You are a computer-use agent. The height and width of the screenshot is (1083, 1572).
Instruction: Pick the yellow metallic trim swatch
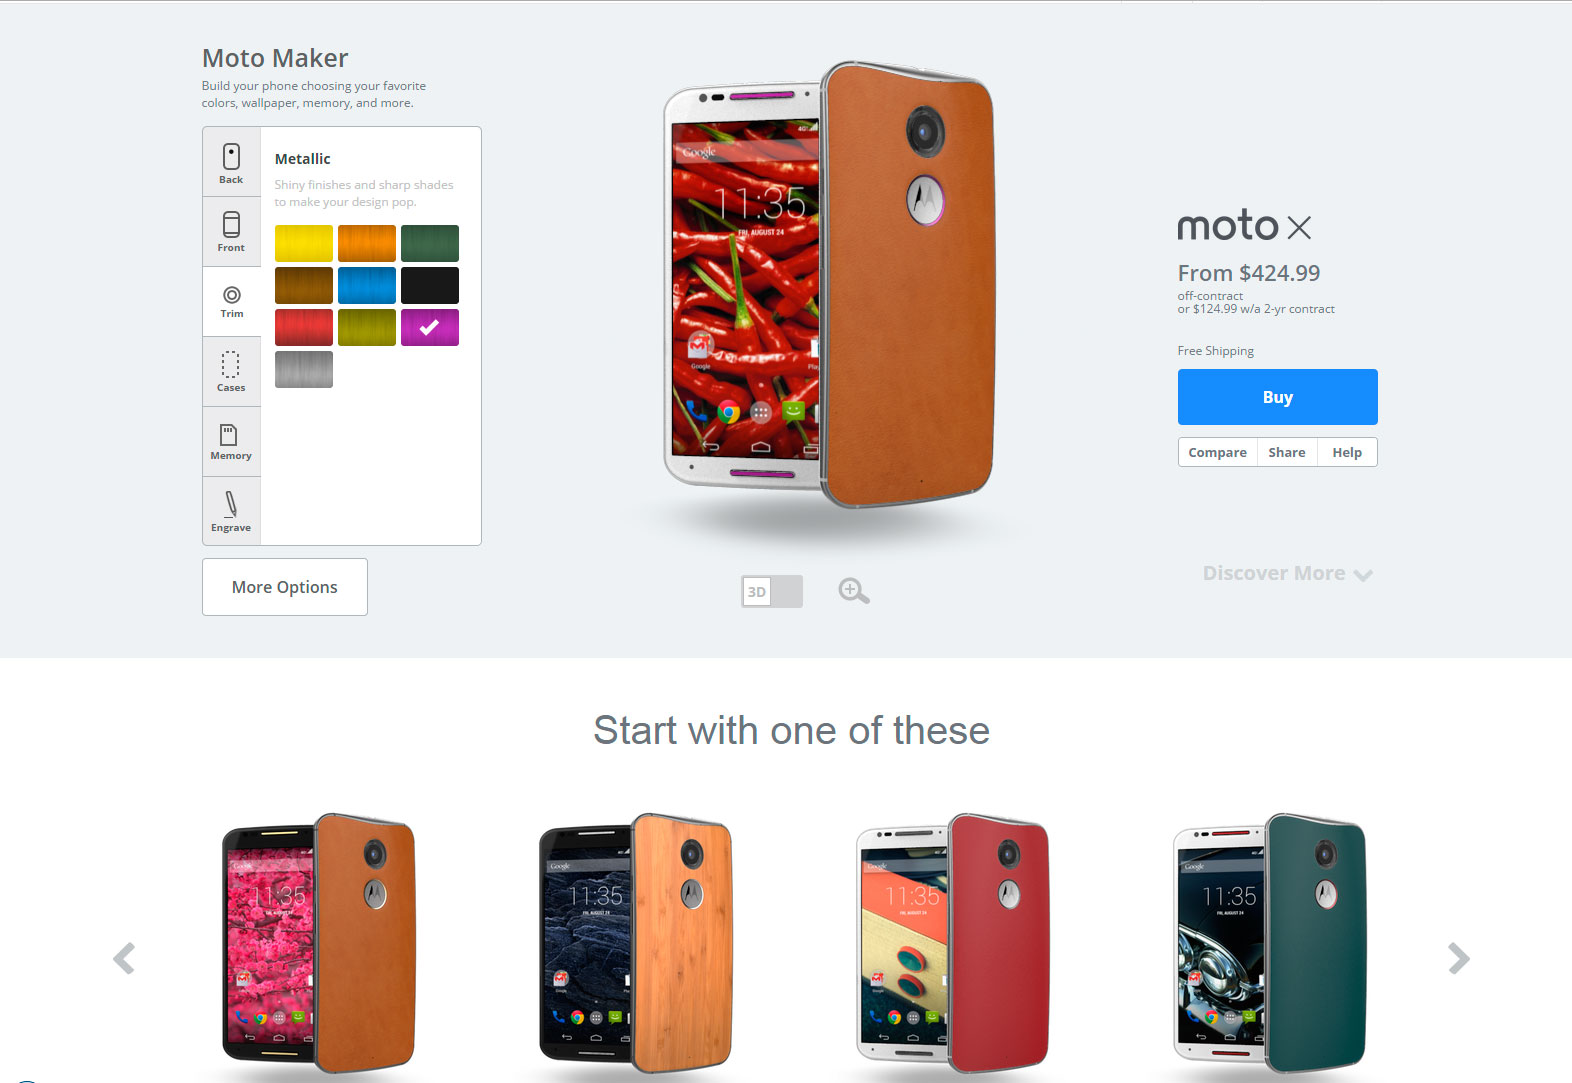304,243
